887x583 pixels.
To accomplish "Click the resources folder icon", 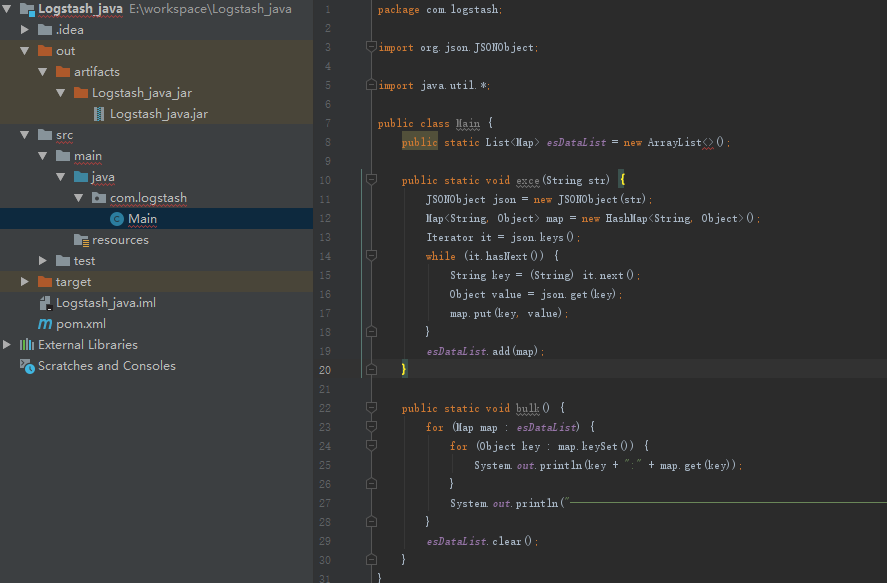I will 81,240.
